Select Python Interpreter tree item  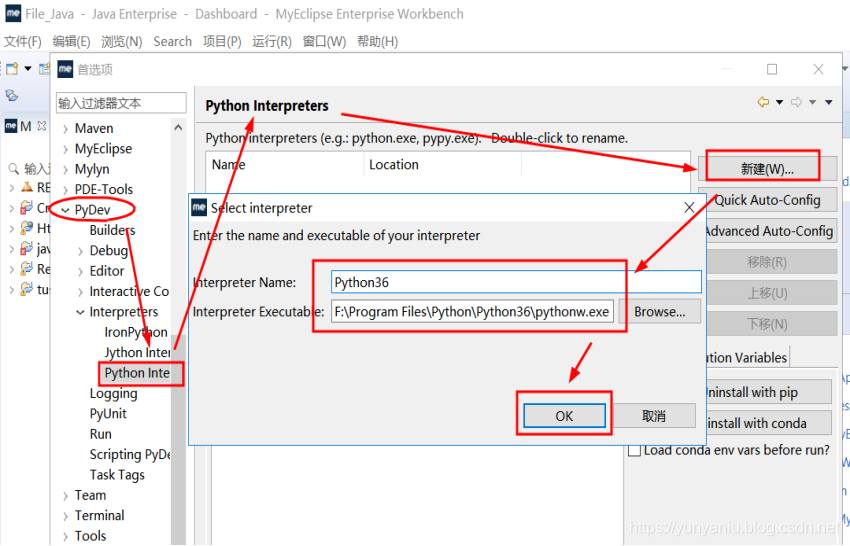[x=137, y=373]
